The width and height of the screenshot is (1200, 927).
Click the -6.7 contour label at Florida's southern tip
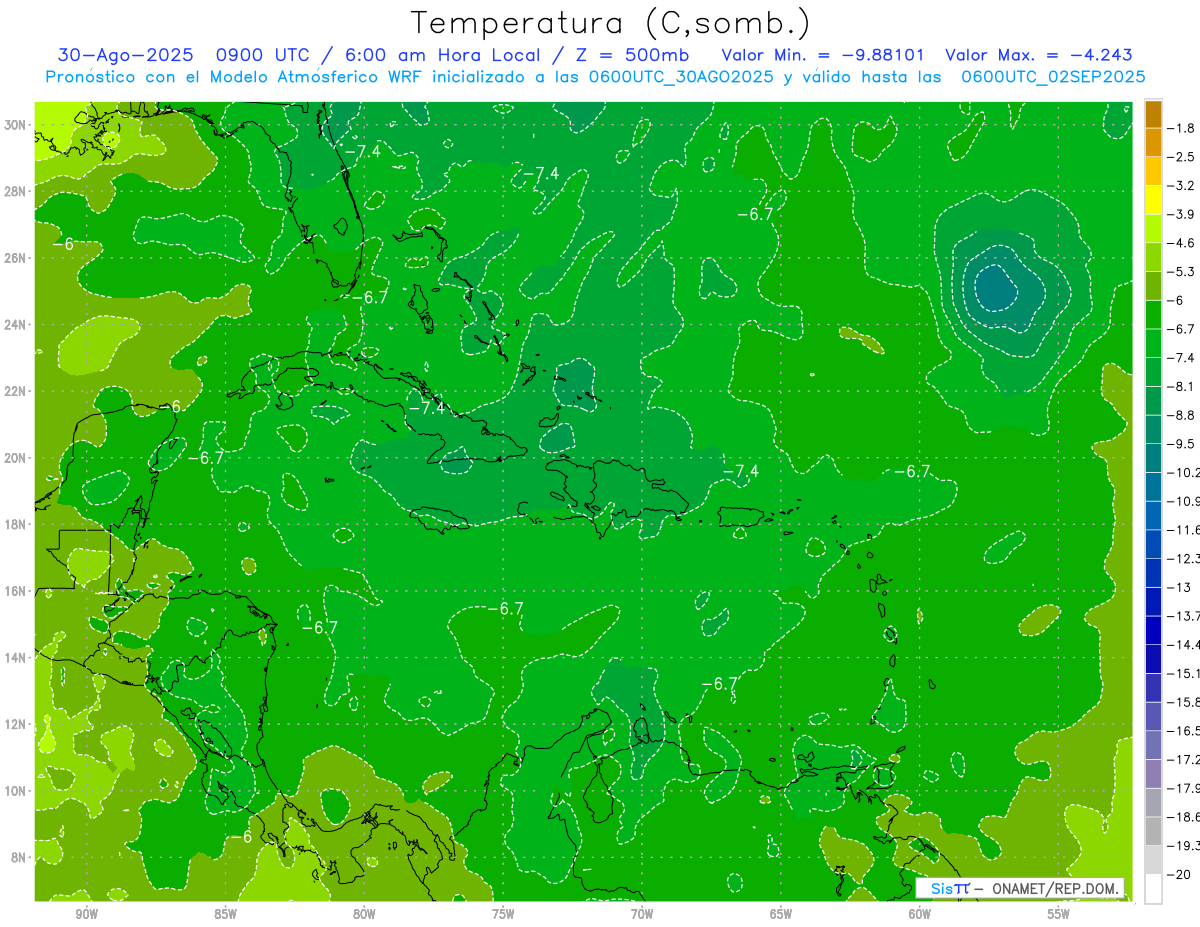click(x=369, y=297)
